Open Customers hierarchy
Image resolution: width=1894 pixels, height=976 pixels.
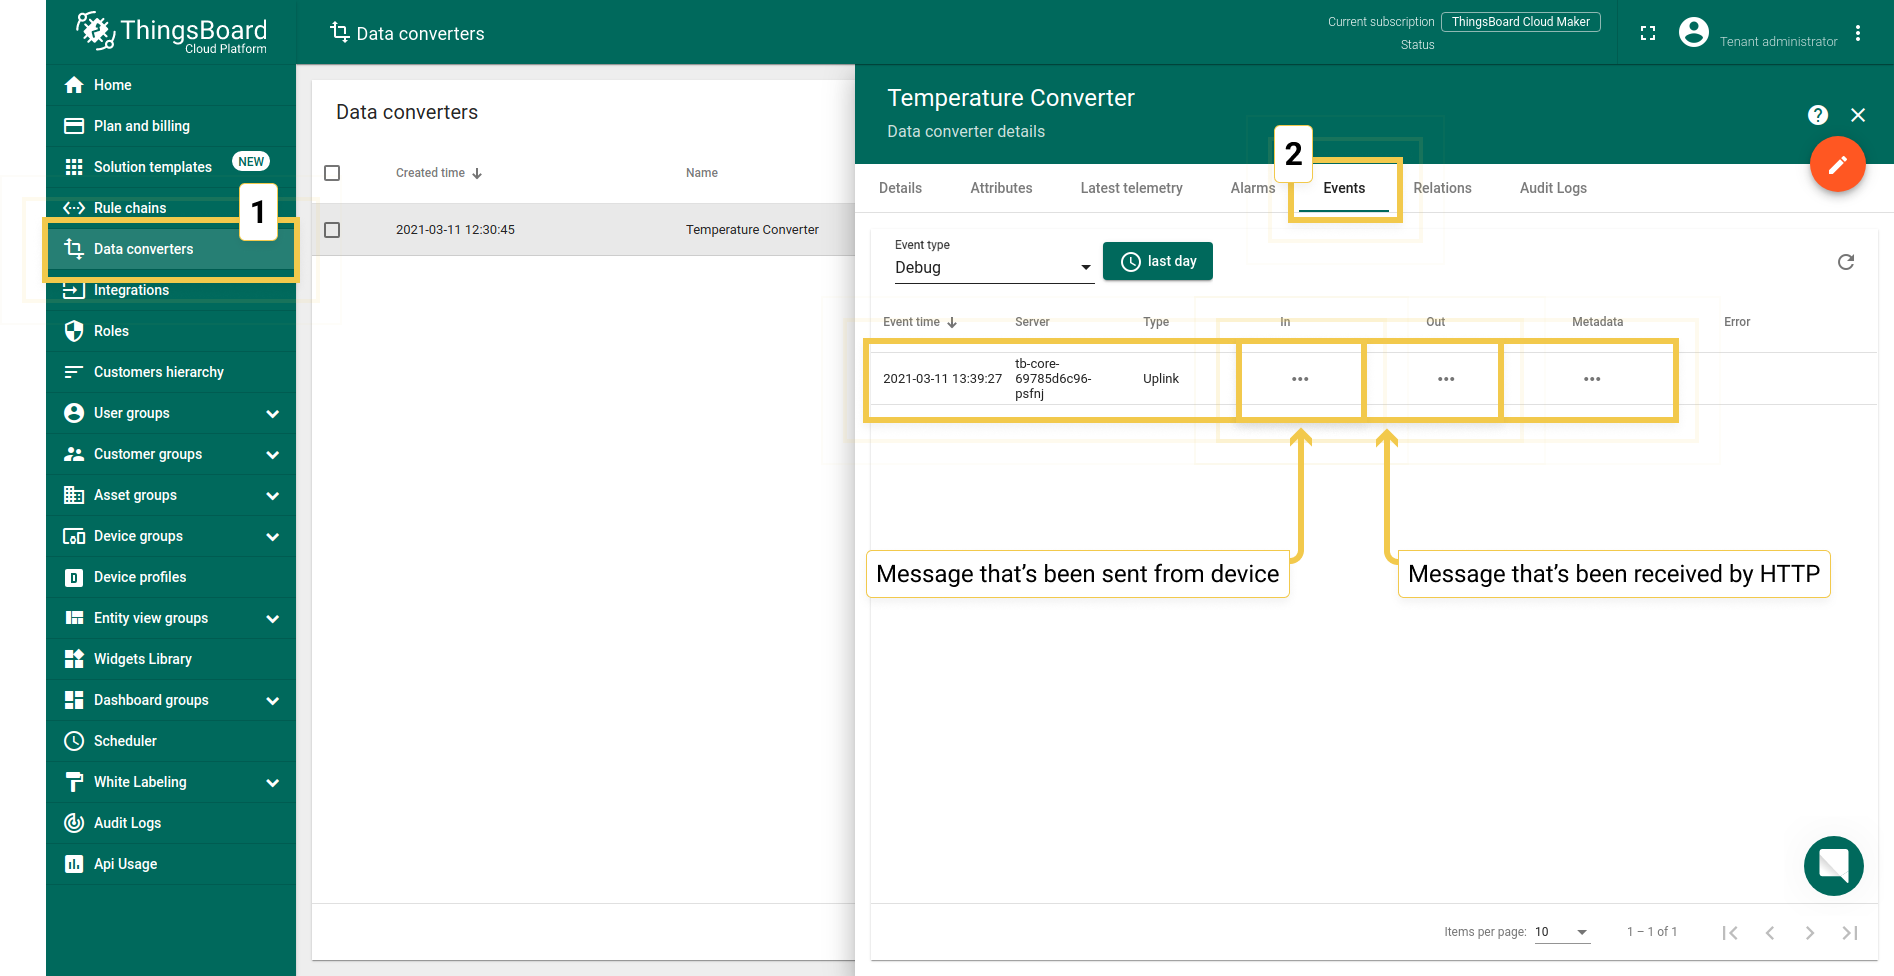pyautogui.click(x=171, y=372)
